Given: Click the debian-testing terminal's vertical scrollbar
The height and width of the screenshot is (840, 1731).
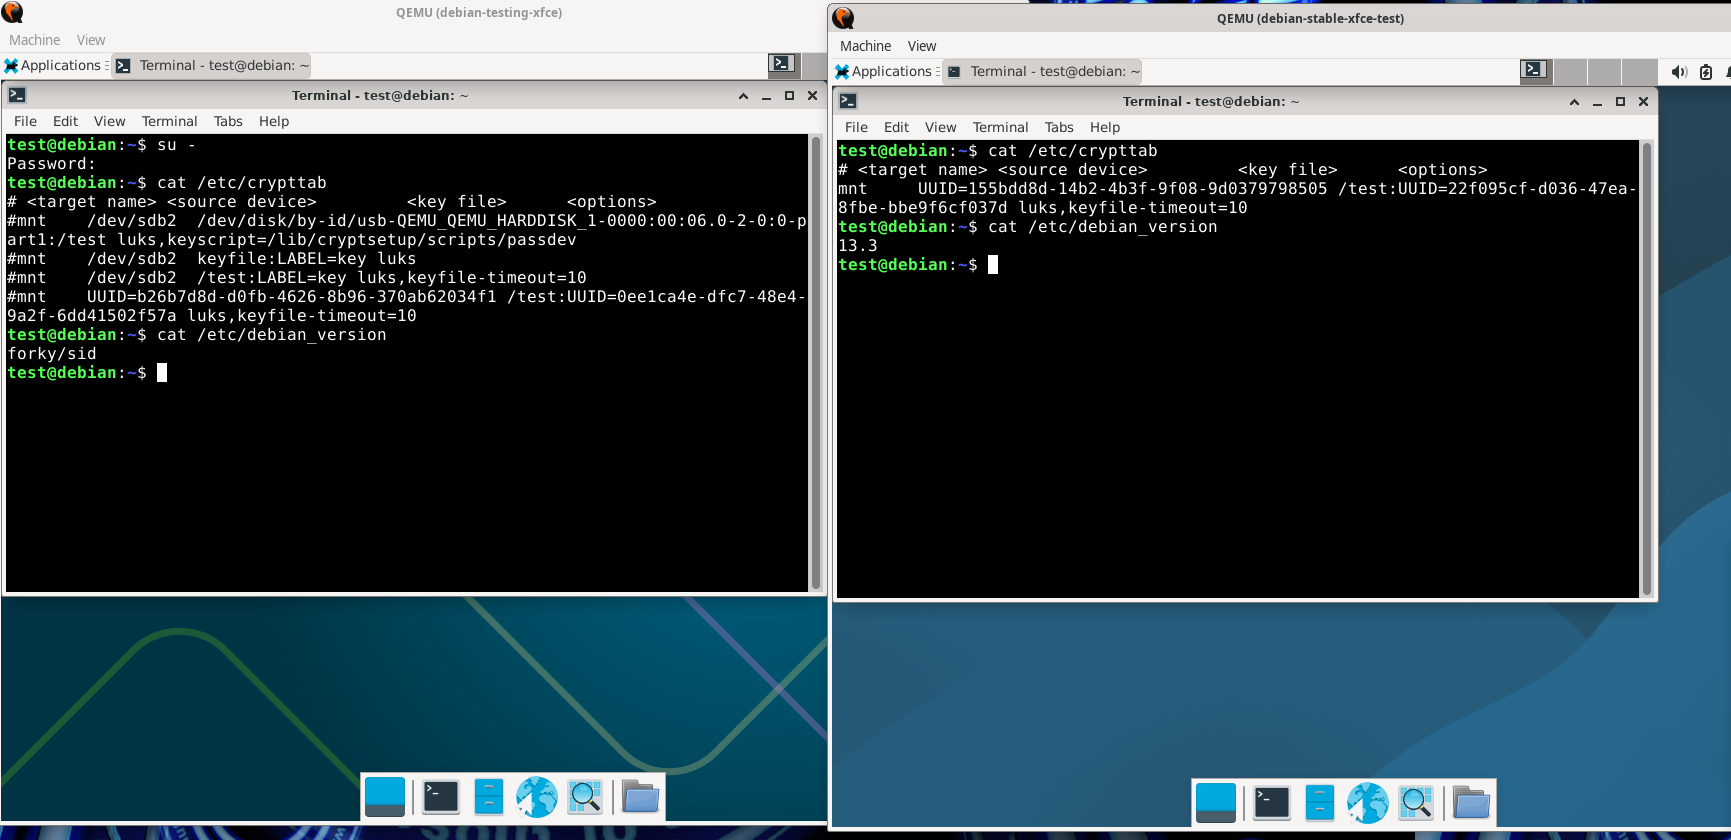Looking at the screenshot, I should click(x=815, y=362).
